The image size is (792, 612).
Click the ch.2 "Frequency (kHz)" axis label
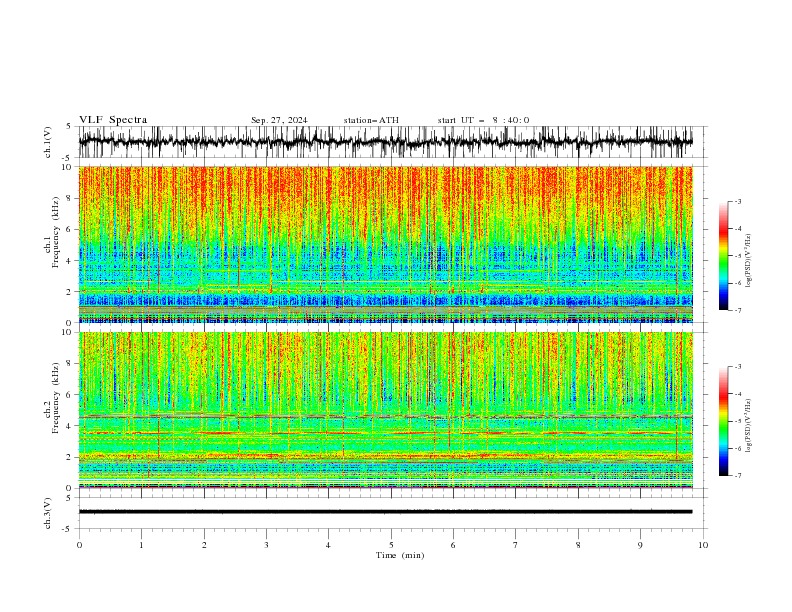click(56, 398)
